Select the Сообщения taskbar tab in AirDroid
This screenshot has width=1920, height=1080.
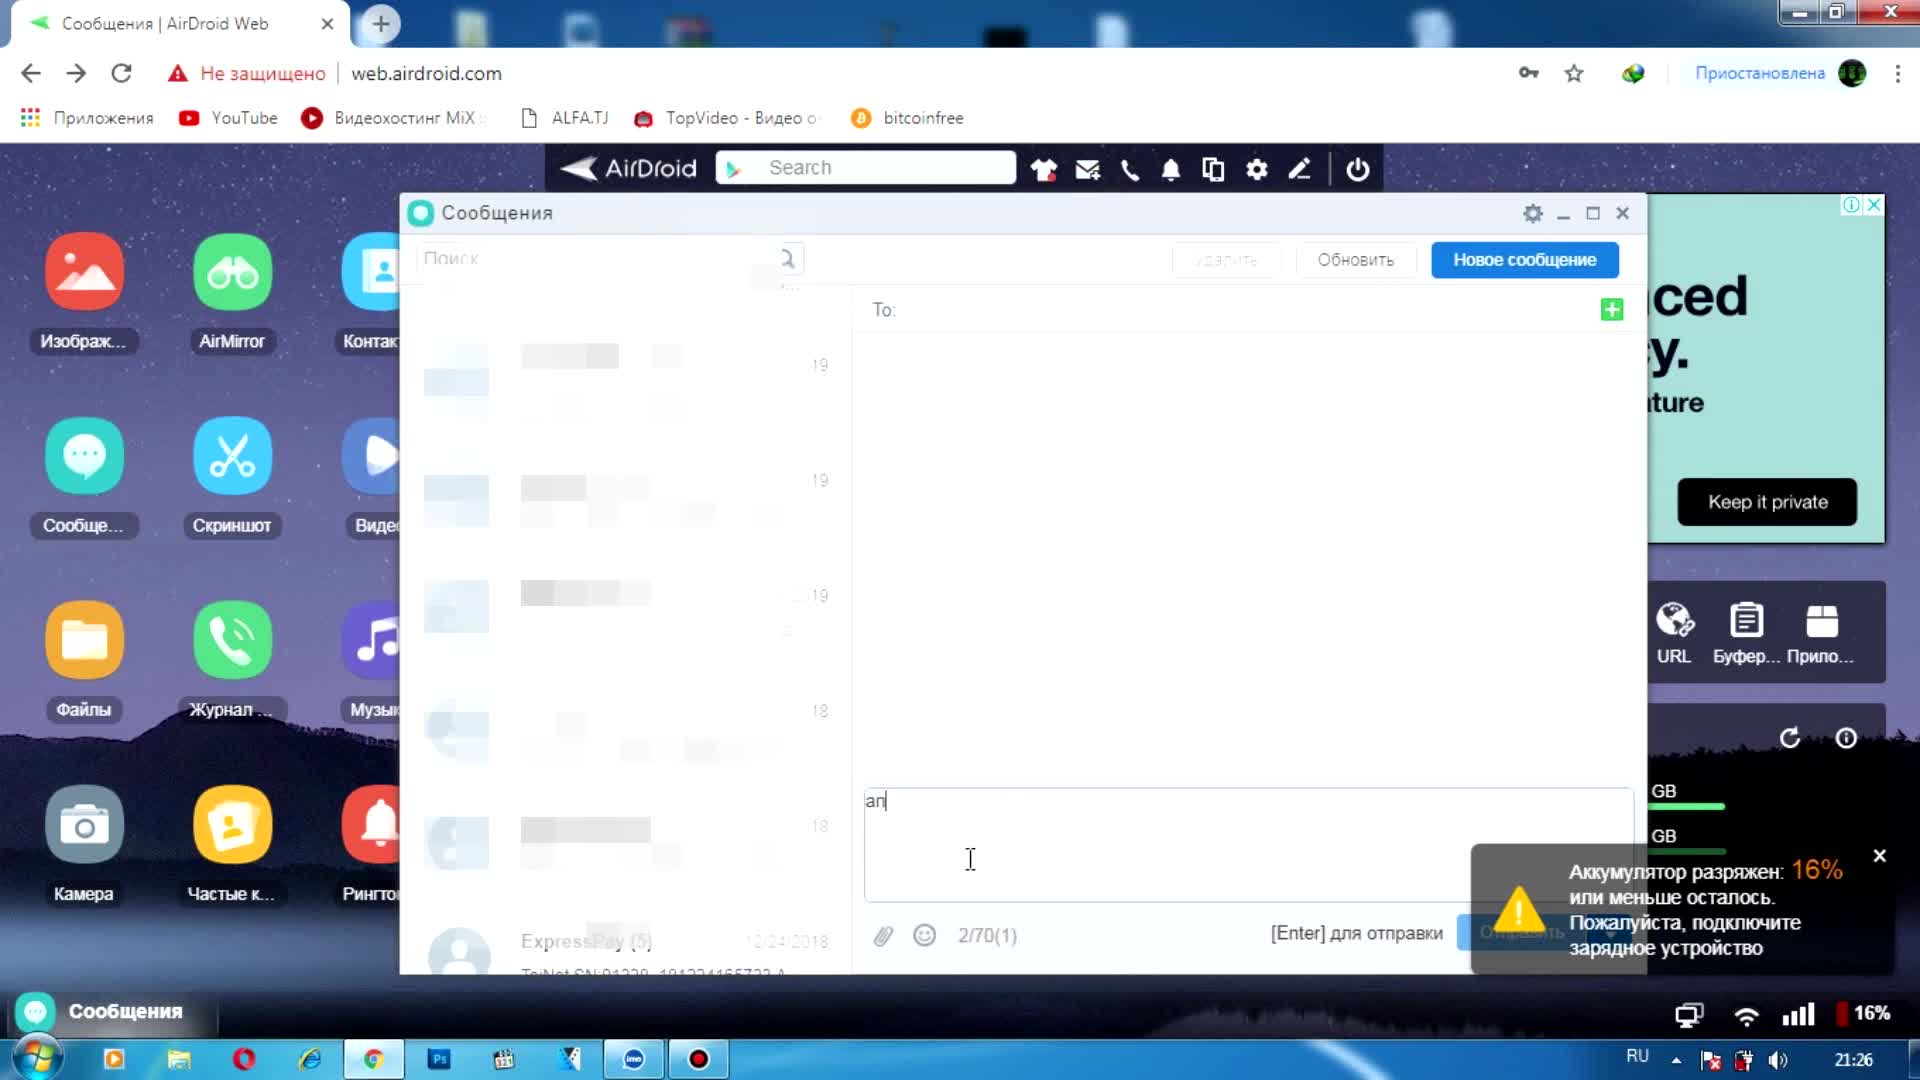tap(110, 1012)
